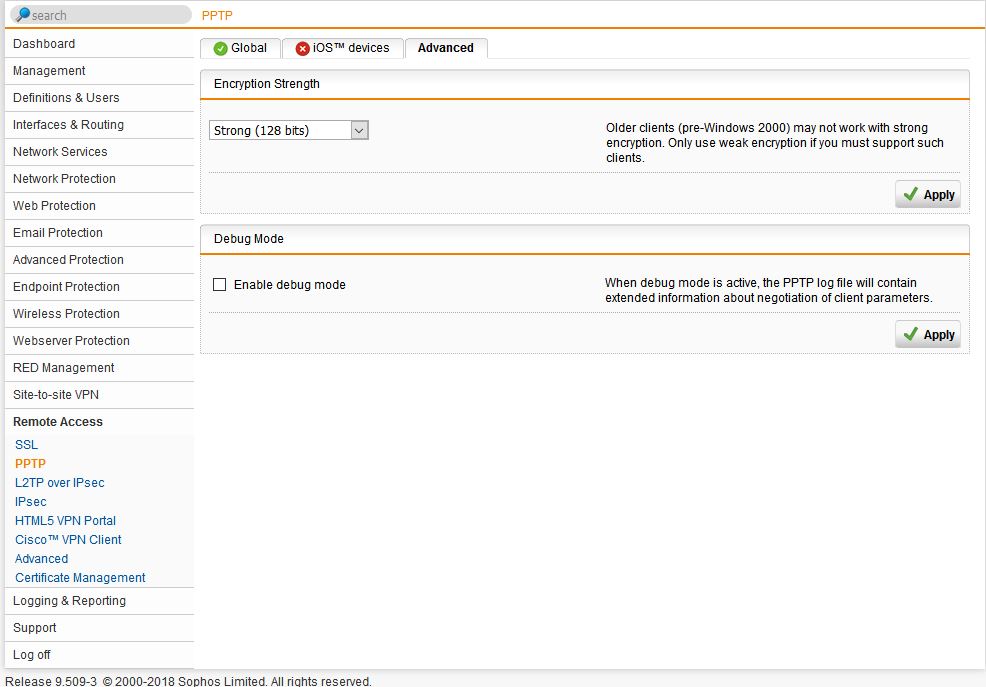Click the release version footer text
The width and height of the screenshot is (986, 687).
pyautogui.click(x=189, y=681)
